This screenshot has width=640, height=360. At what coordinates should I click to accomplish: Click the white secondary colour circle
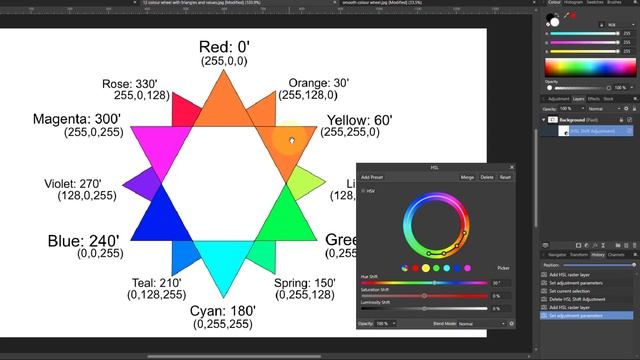pyautogui.click(x=555, y=22)
